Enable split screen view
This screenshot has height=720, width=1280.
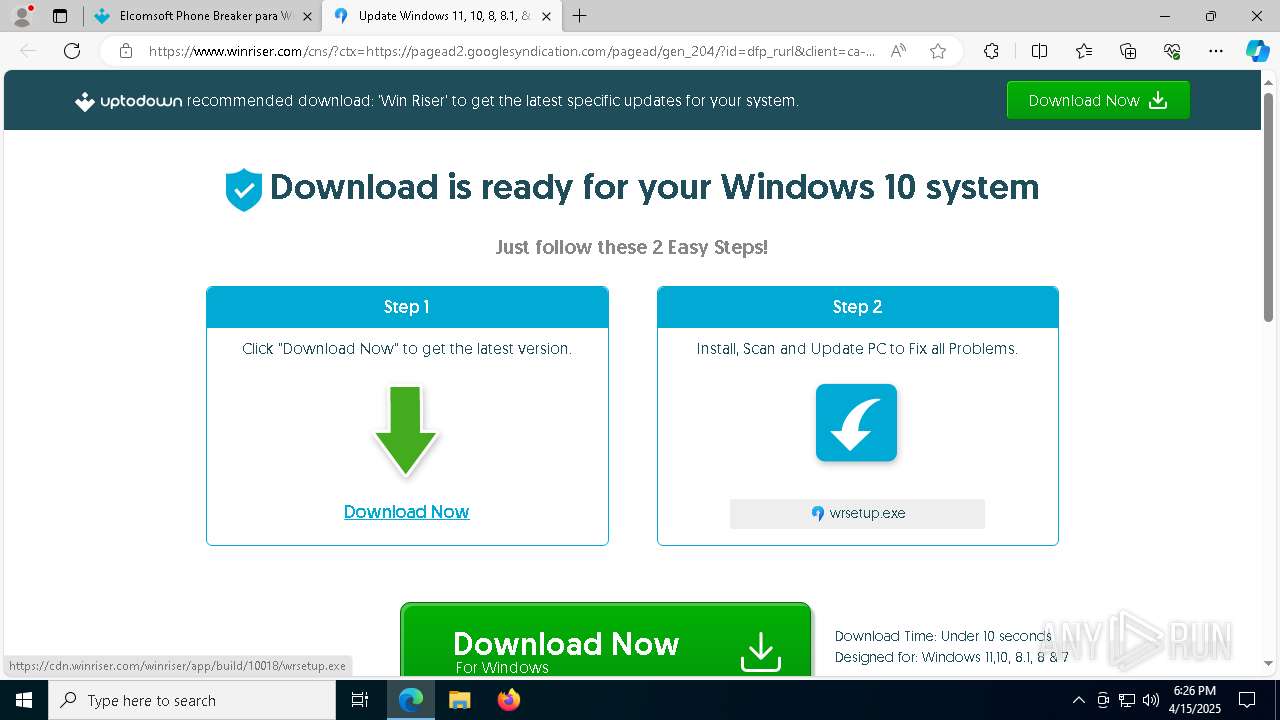[x=1039, y=51]
